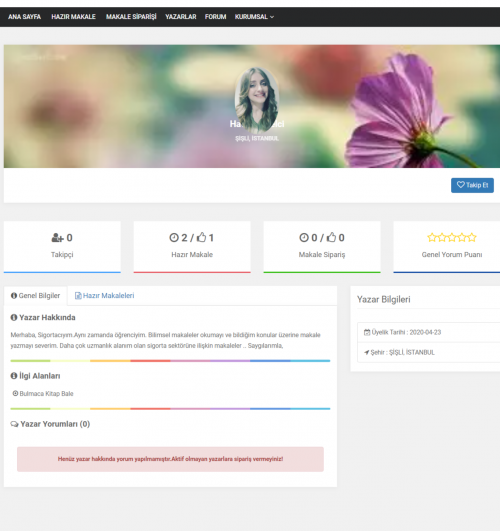Click the calendar icon beside Üyelik Tarihi
This screenshot has width=500, height=531.
pyautogui.click(x=367, y=332)
